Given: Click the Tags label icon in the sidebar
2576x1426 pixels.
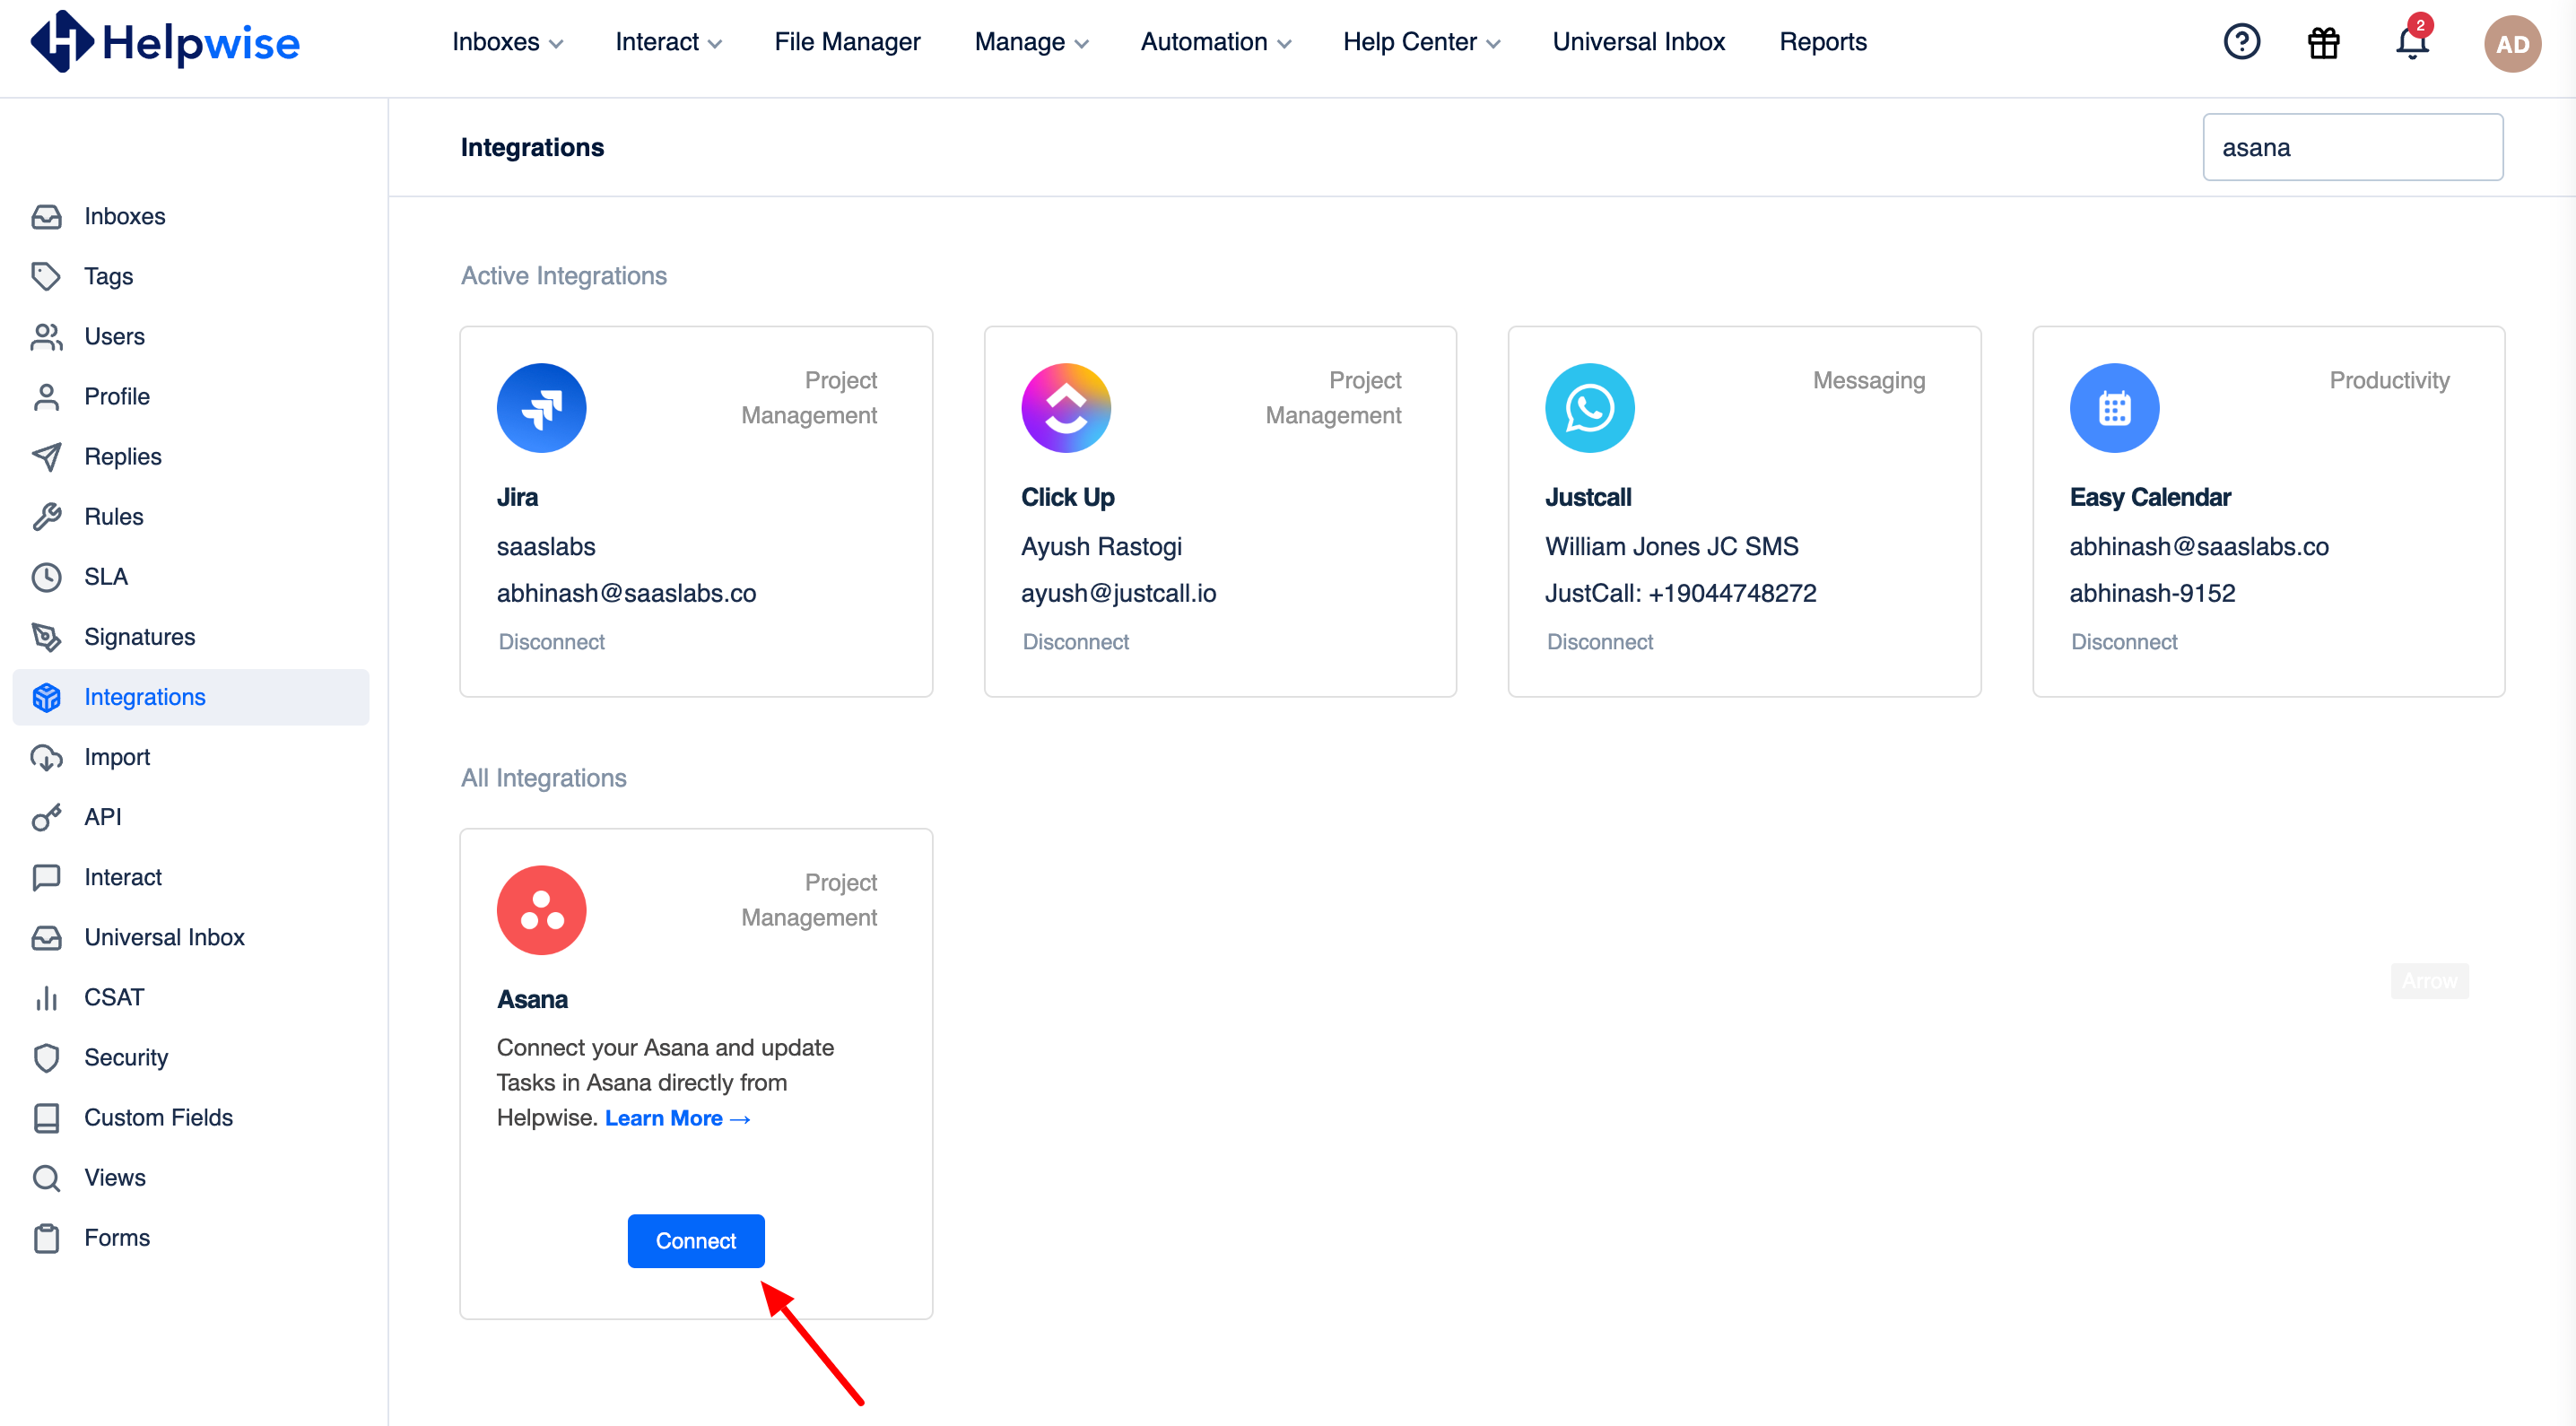Looking at the screenshot, I should click(46, 276).
